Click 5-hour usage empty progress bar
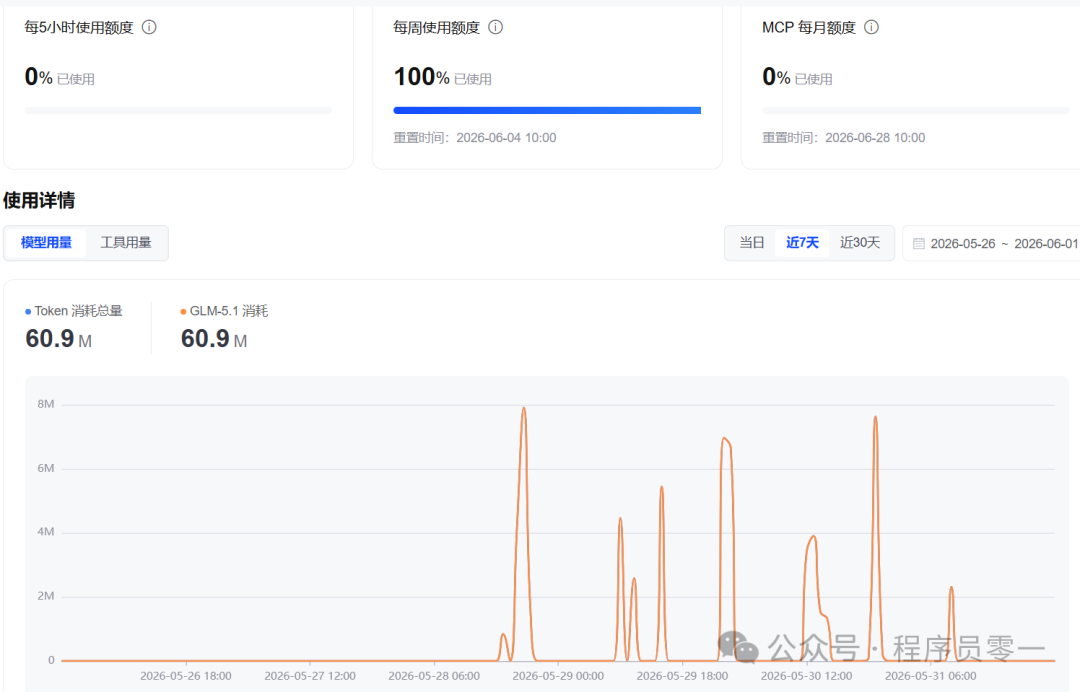The width and height of the screenshot is (1080, 692). point(178,110)
